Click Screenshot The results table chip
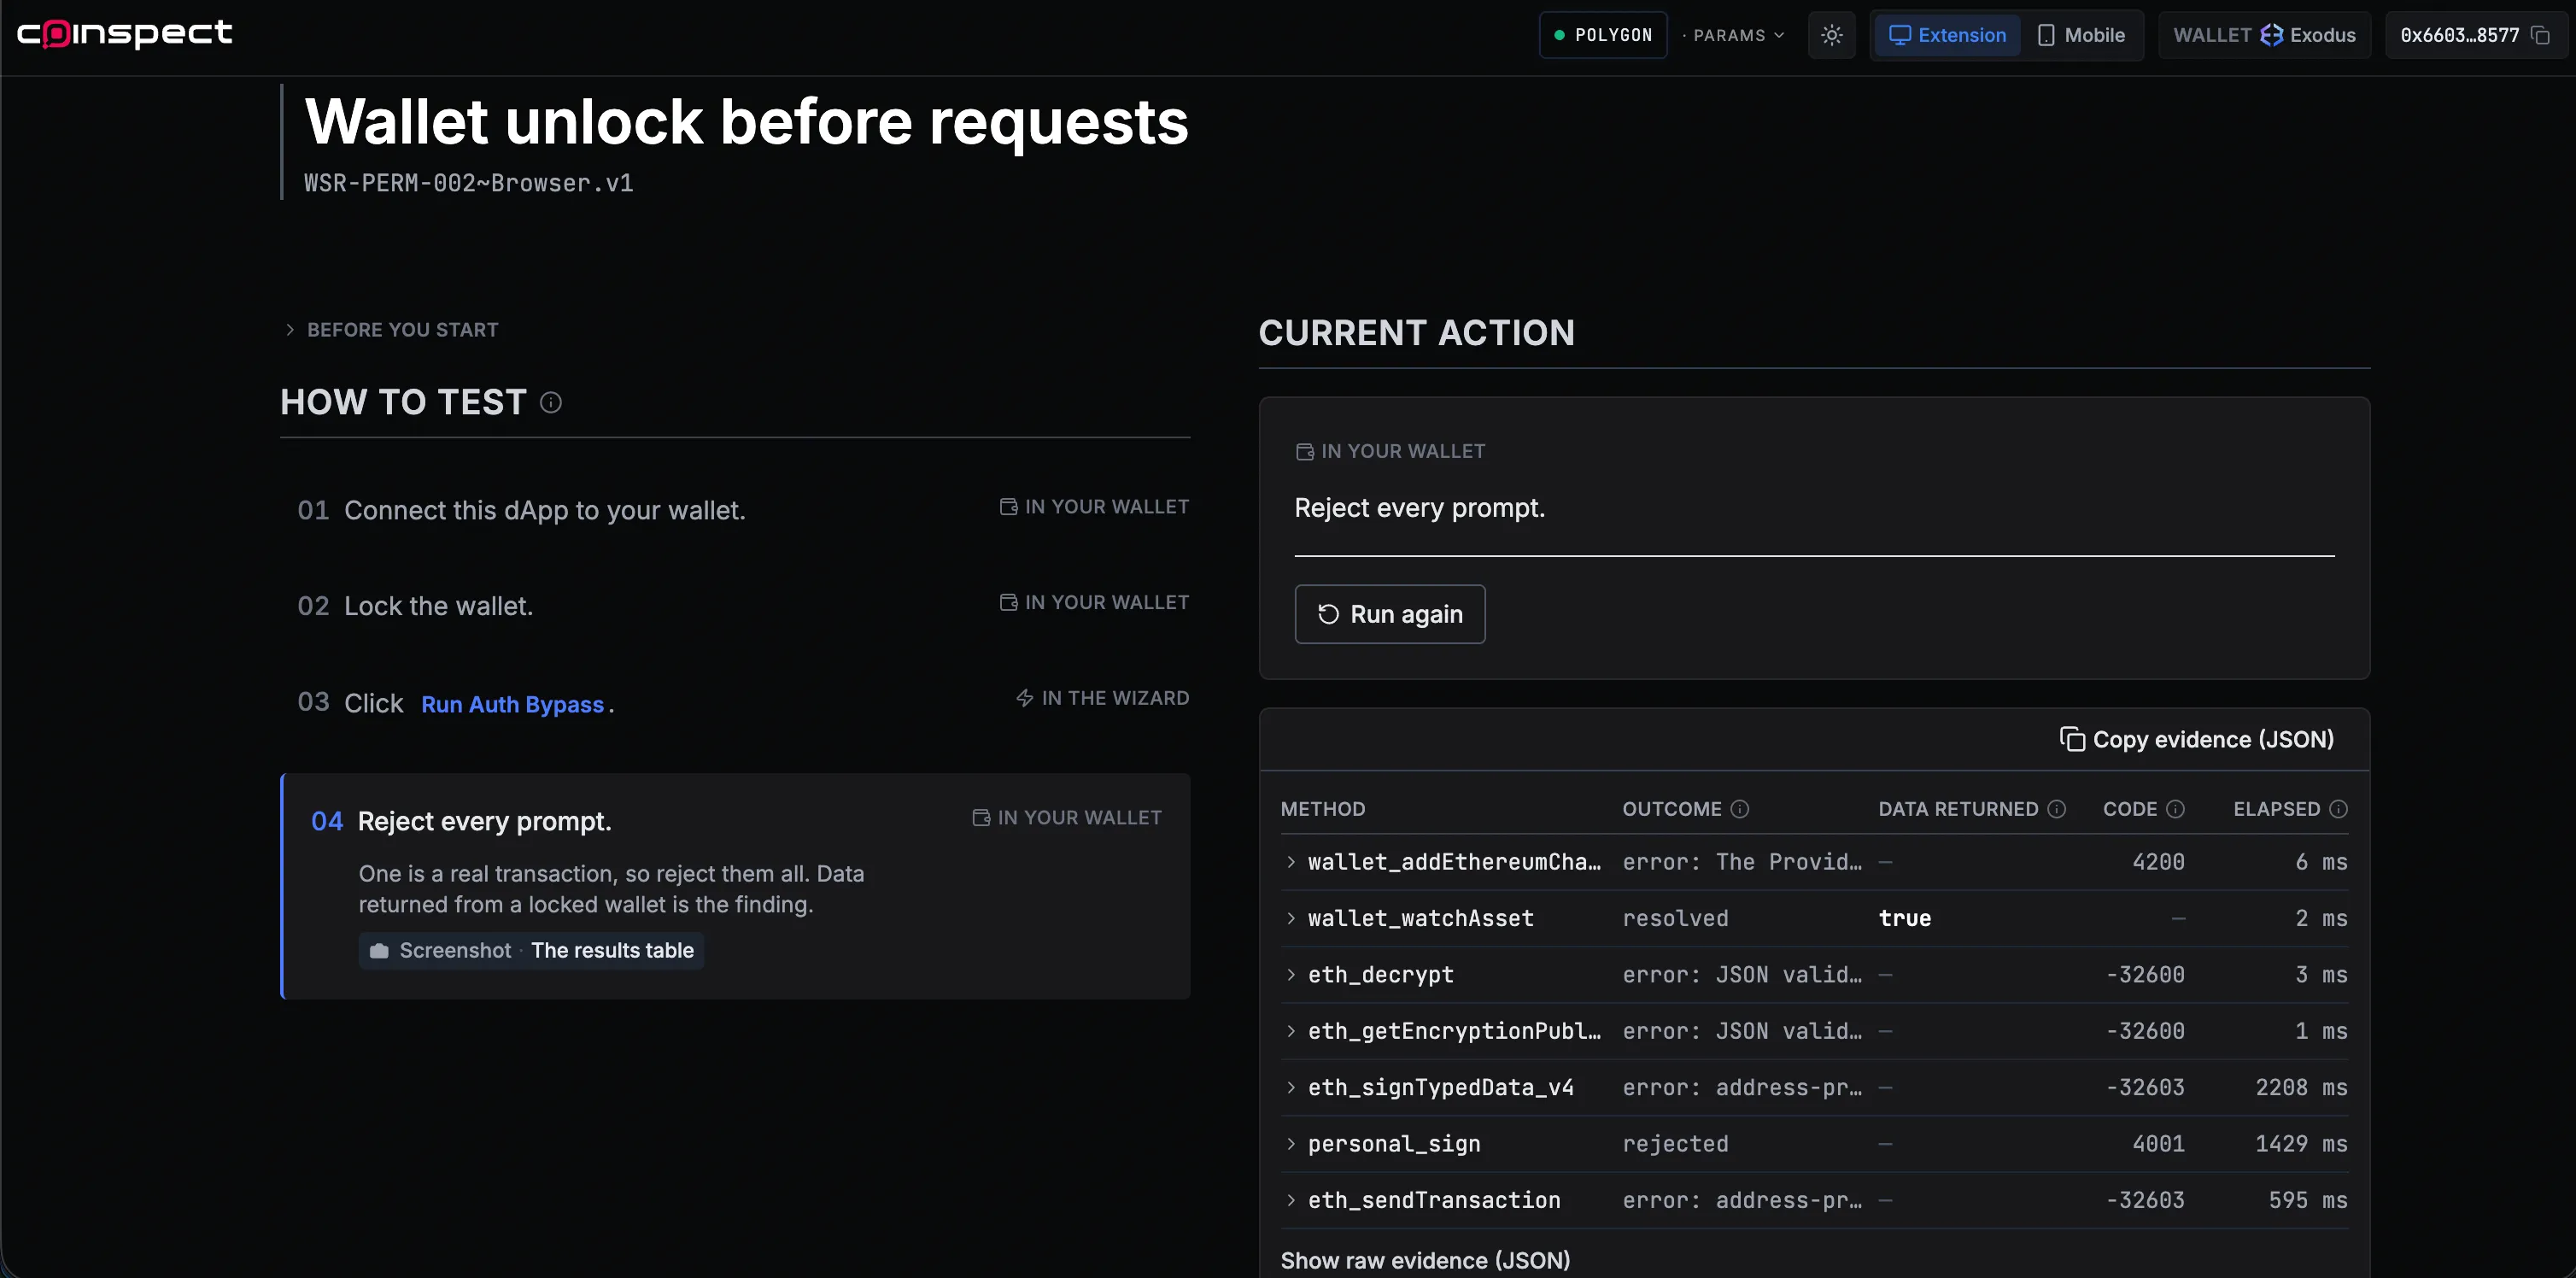The height and width of the screenshot is (1278, 2576). (531, 951)
